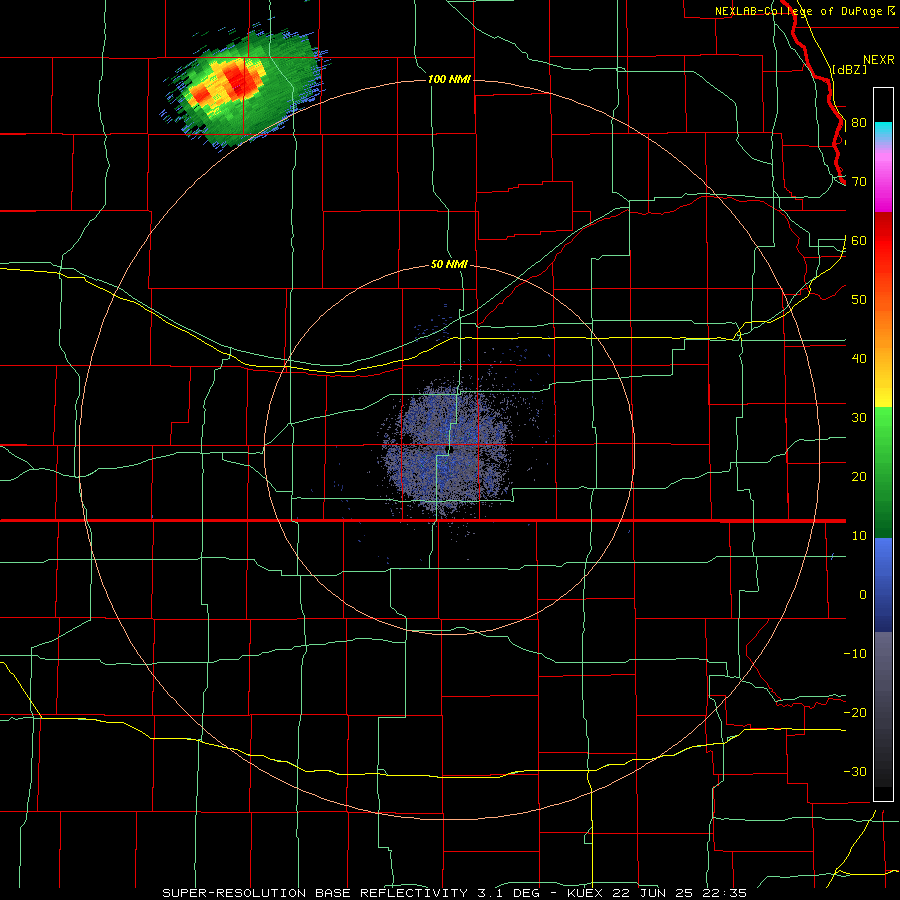
Task: Click the -20 value on dBZ scale
Action: click(855, 713)
